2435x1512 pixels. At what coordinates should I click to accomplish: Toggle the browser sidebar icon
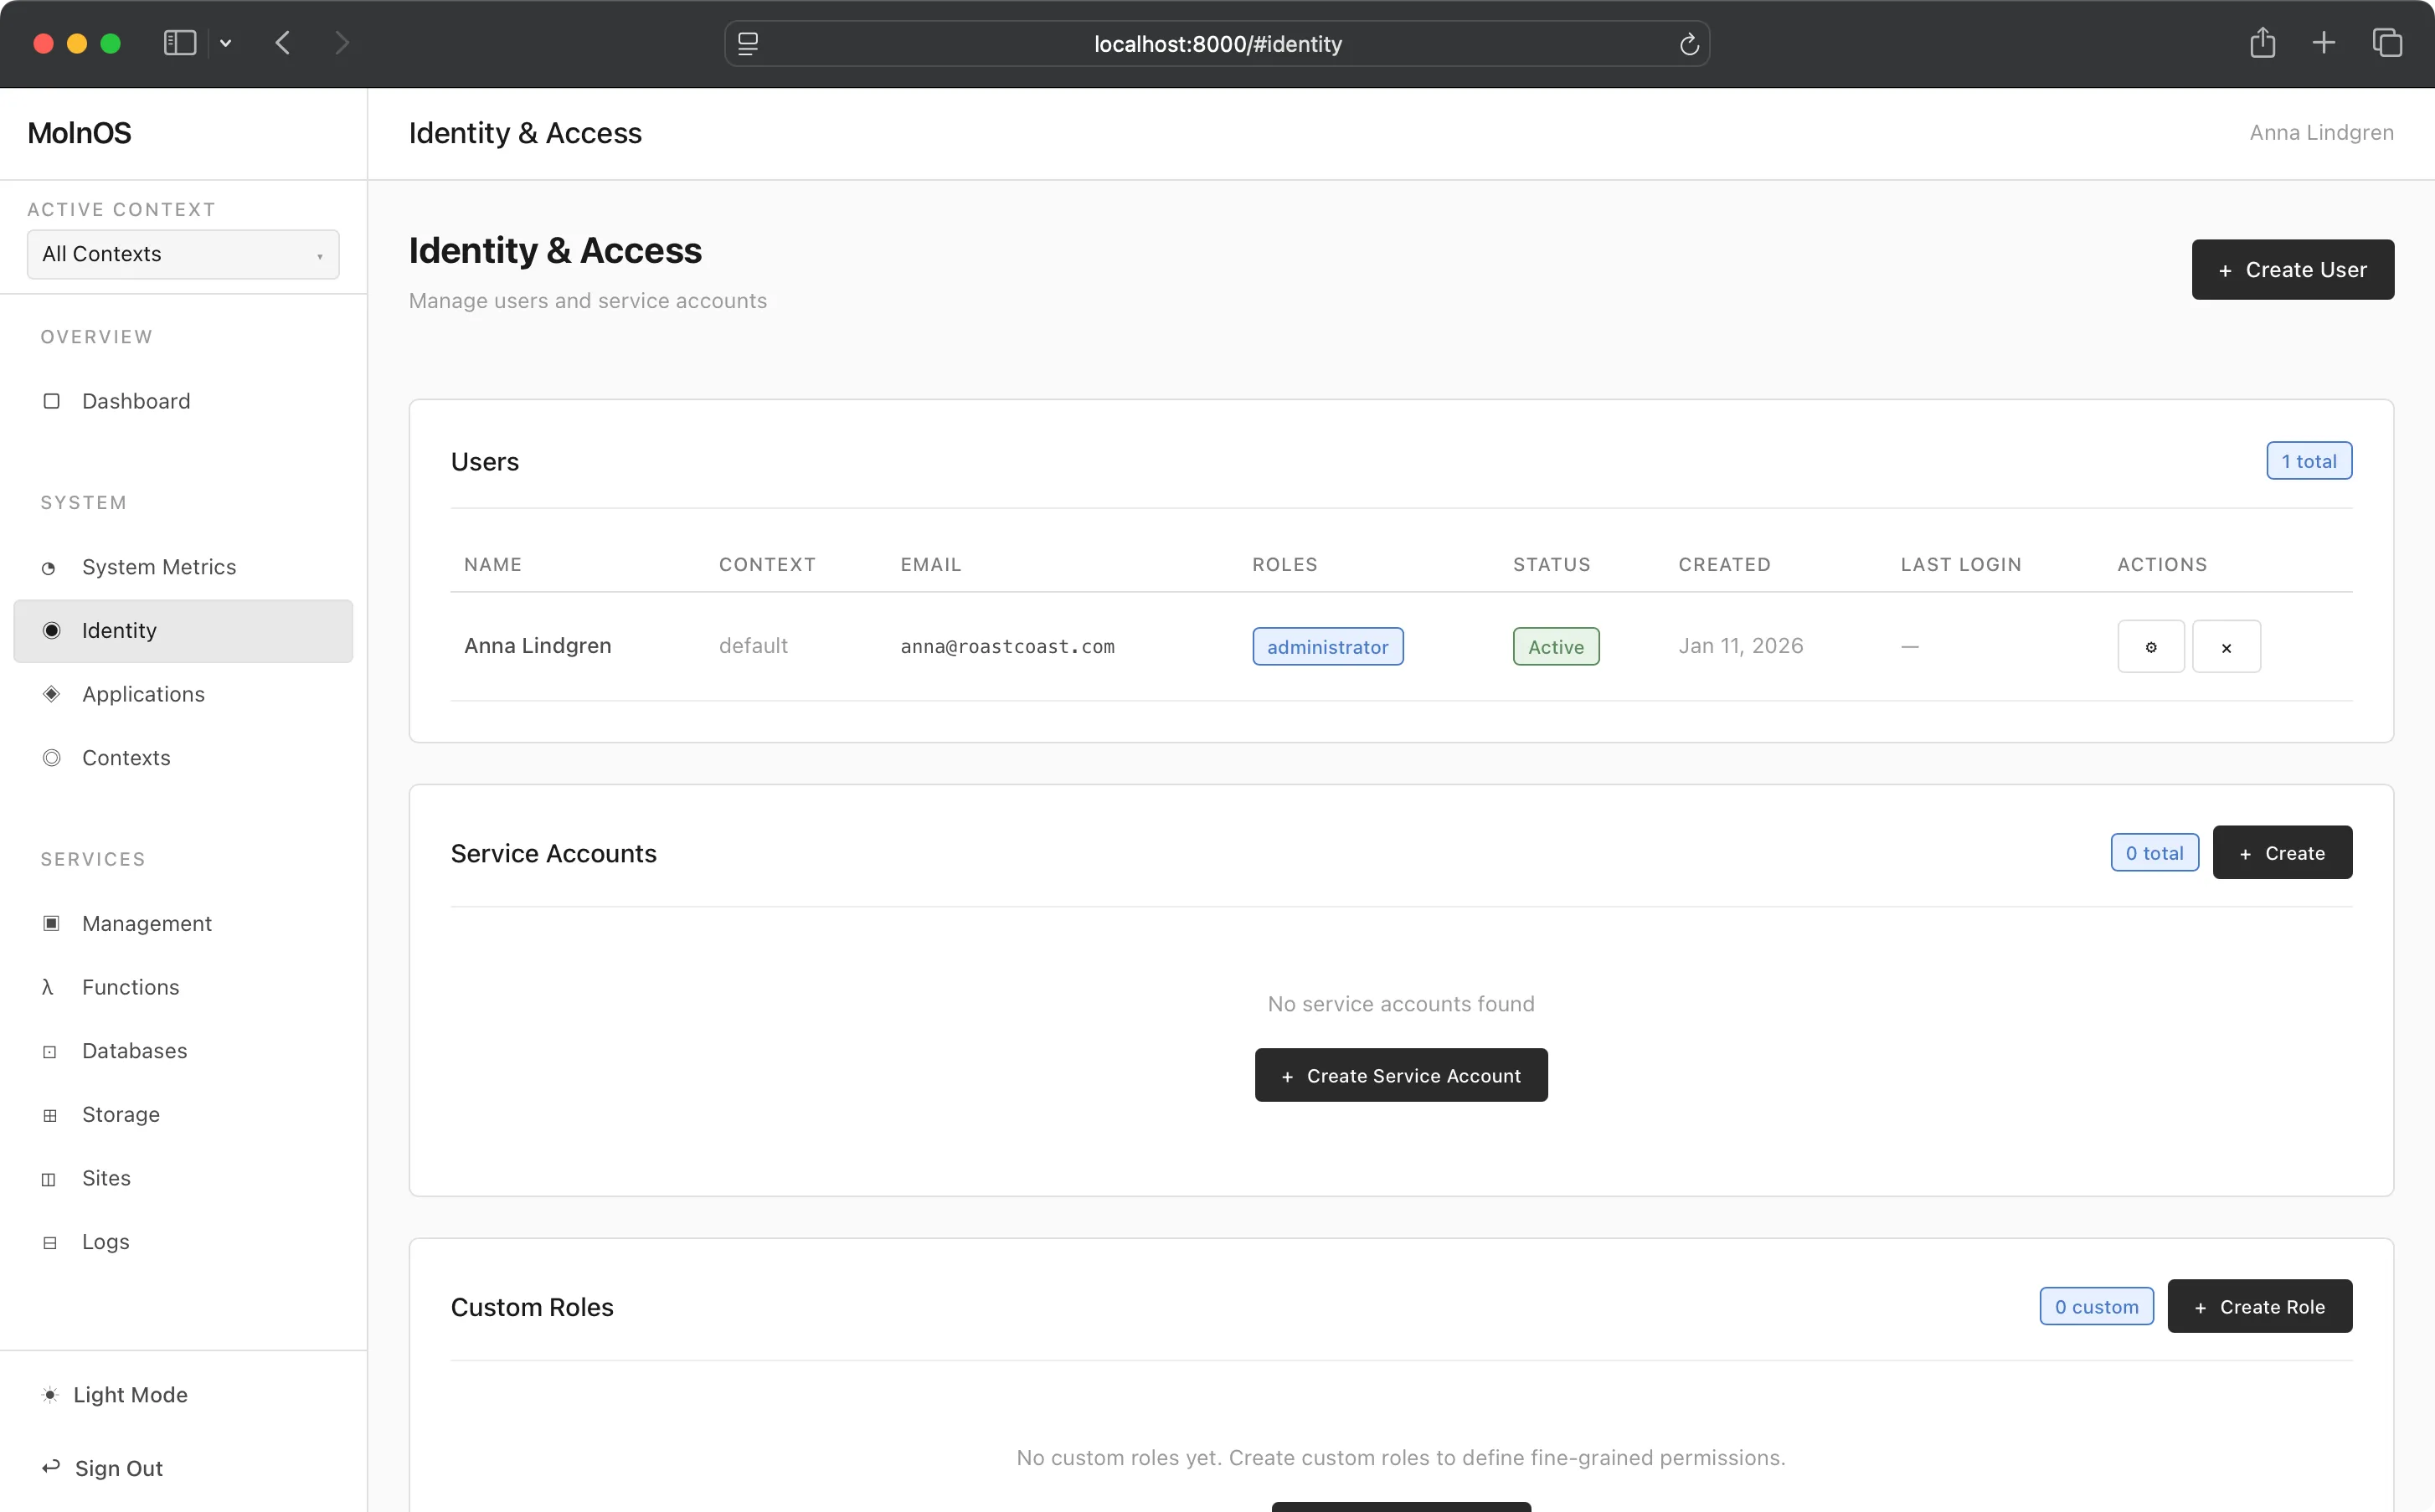click(x=179, y=43)
